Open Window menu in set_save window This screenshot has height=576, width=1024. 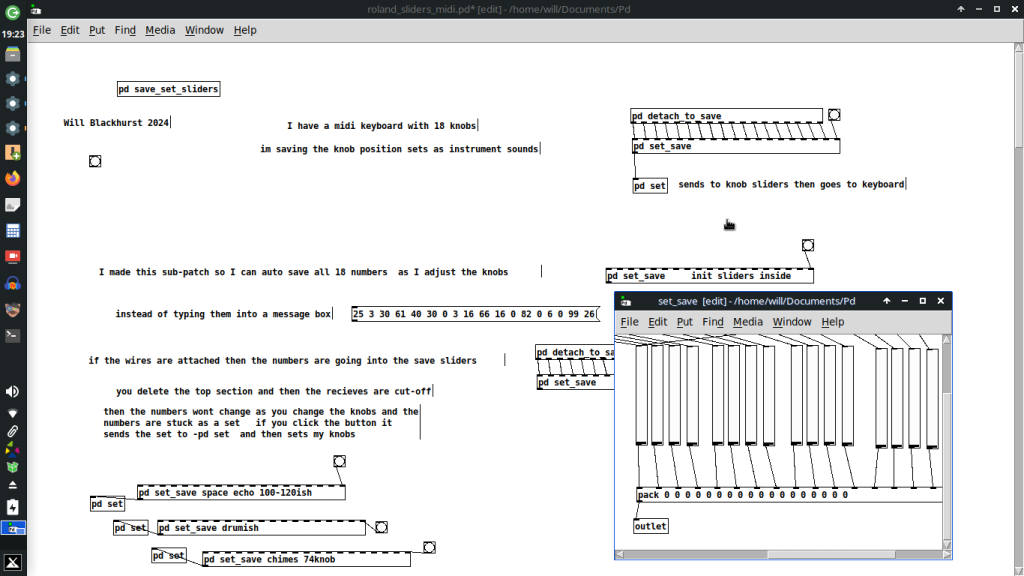(792, 322)
